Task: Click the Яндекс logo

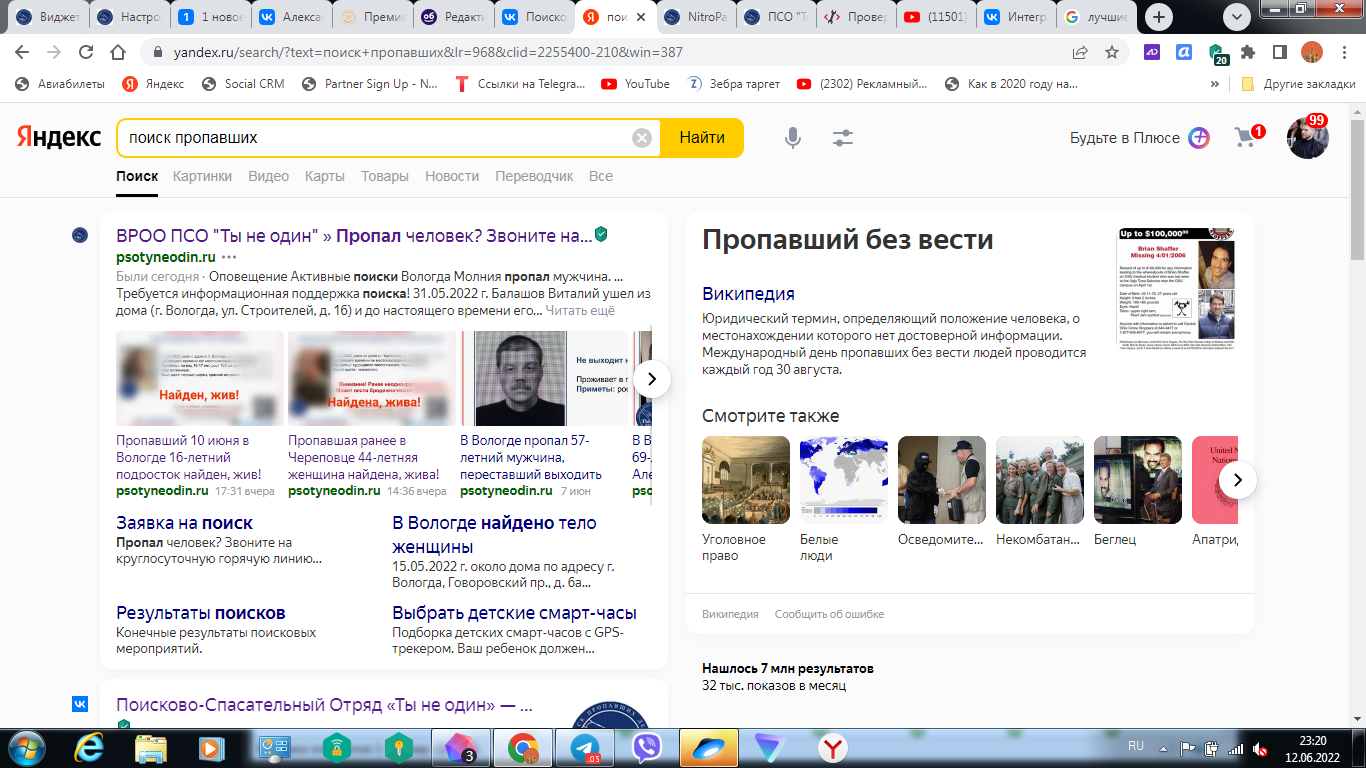Action: 59,138
